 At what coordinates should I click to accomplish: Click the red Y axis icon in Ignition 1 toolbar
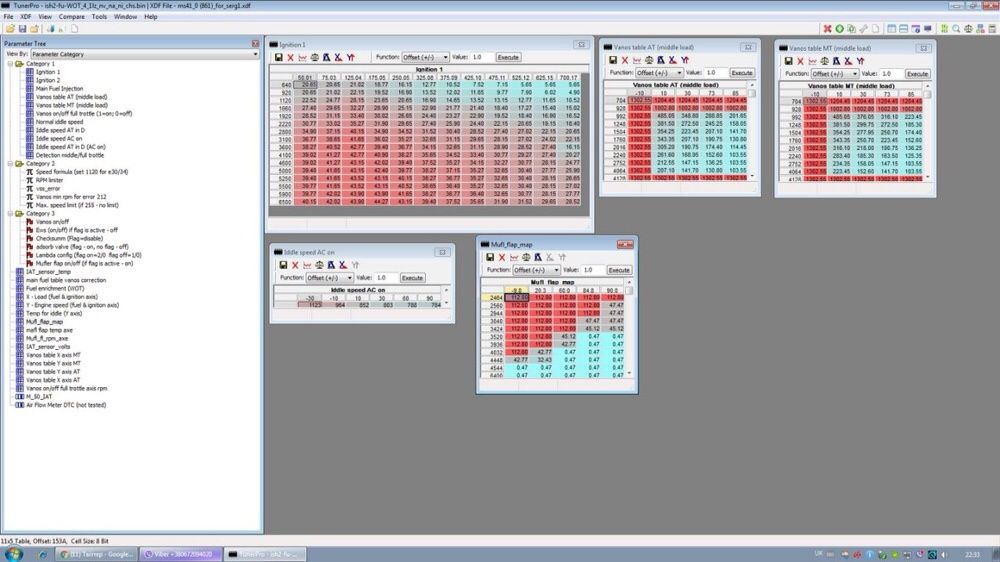click(x=350, y=57)
